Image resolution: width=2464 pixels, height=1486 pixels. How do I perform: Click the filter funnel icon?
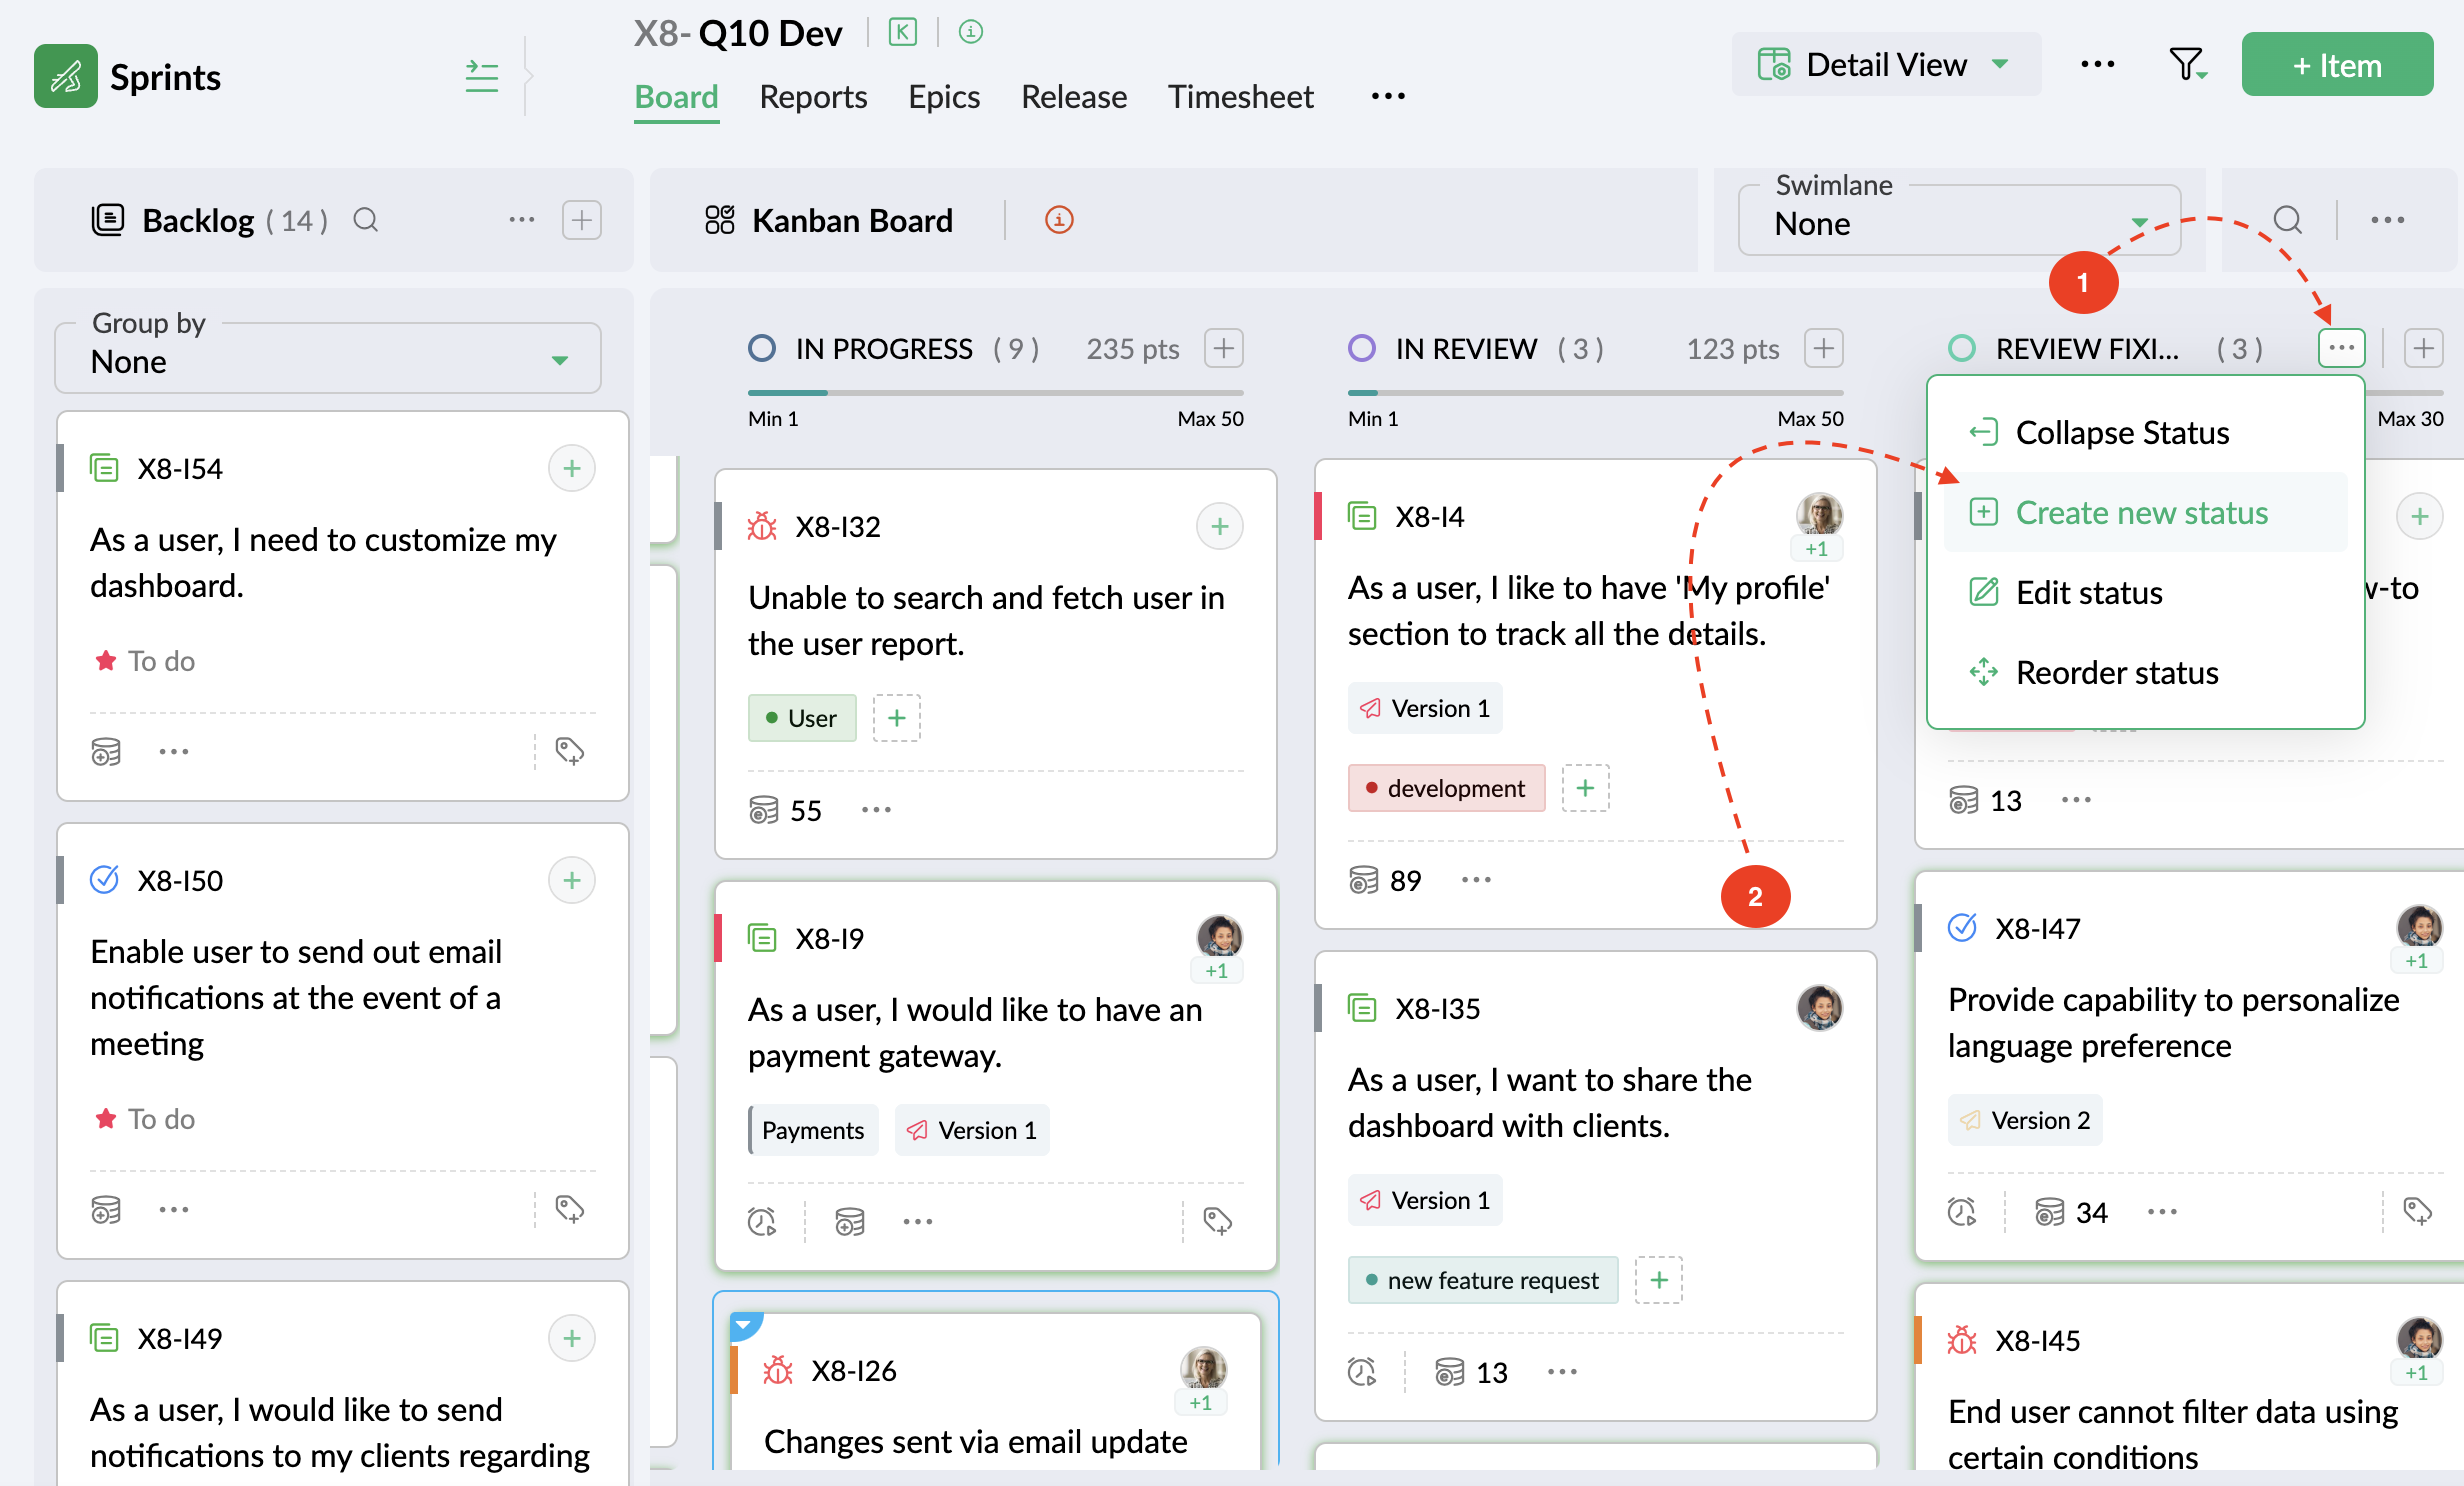(x=2186, y=65)
